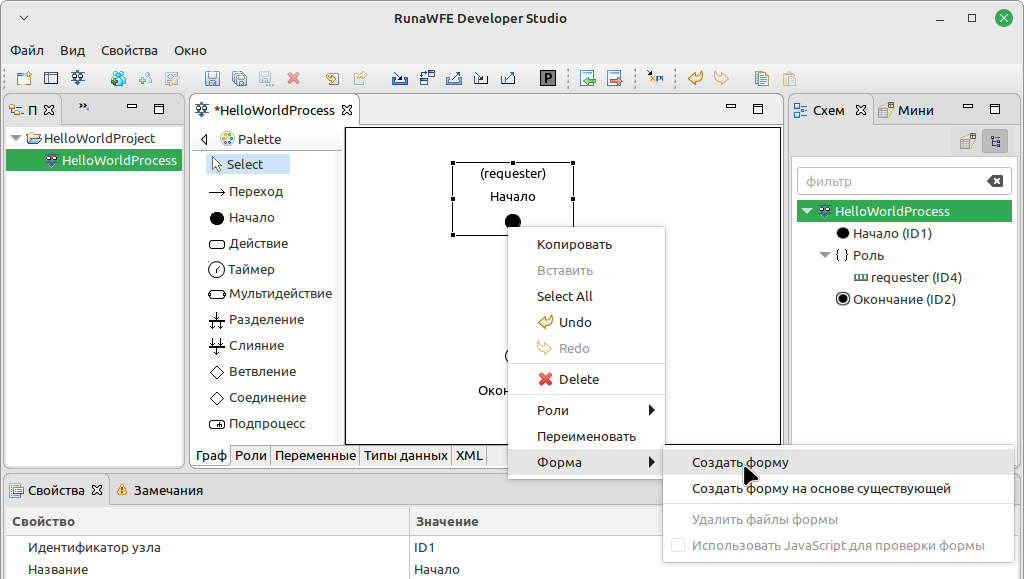
Task: Select the Ветвление palette tool
Action: [253, 371]
